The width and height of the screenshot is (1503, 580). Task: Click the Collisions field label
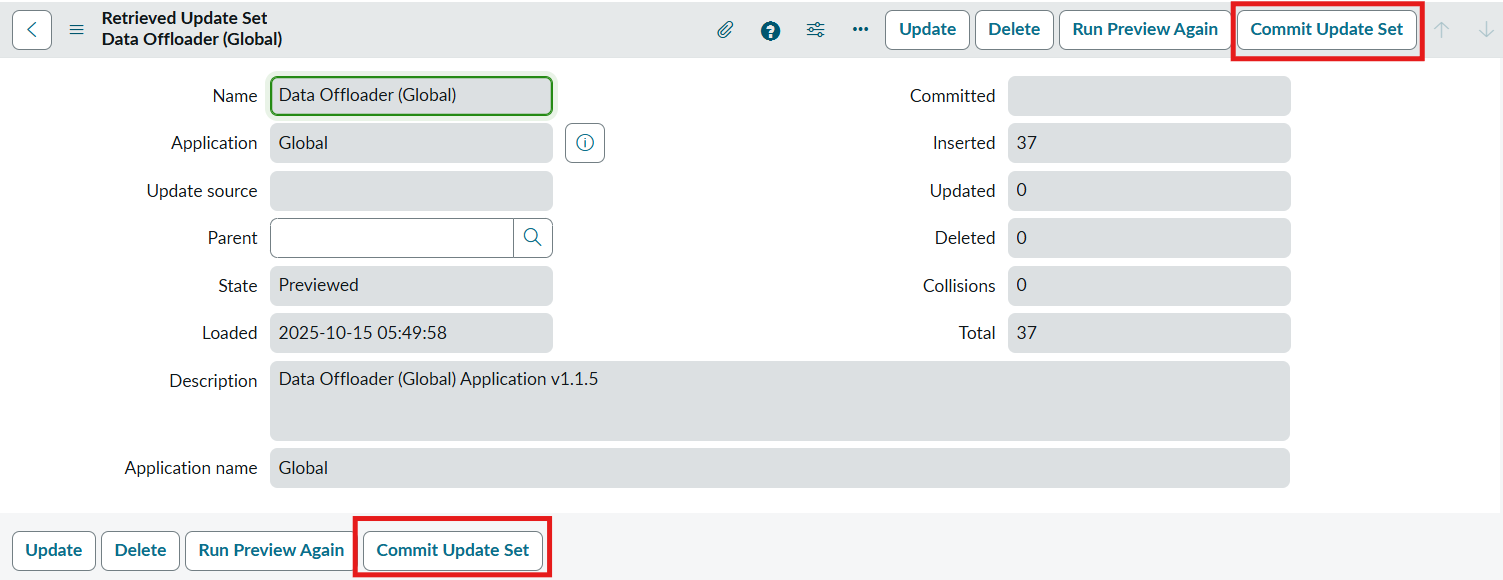[x=959, y=286]
